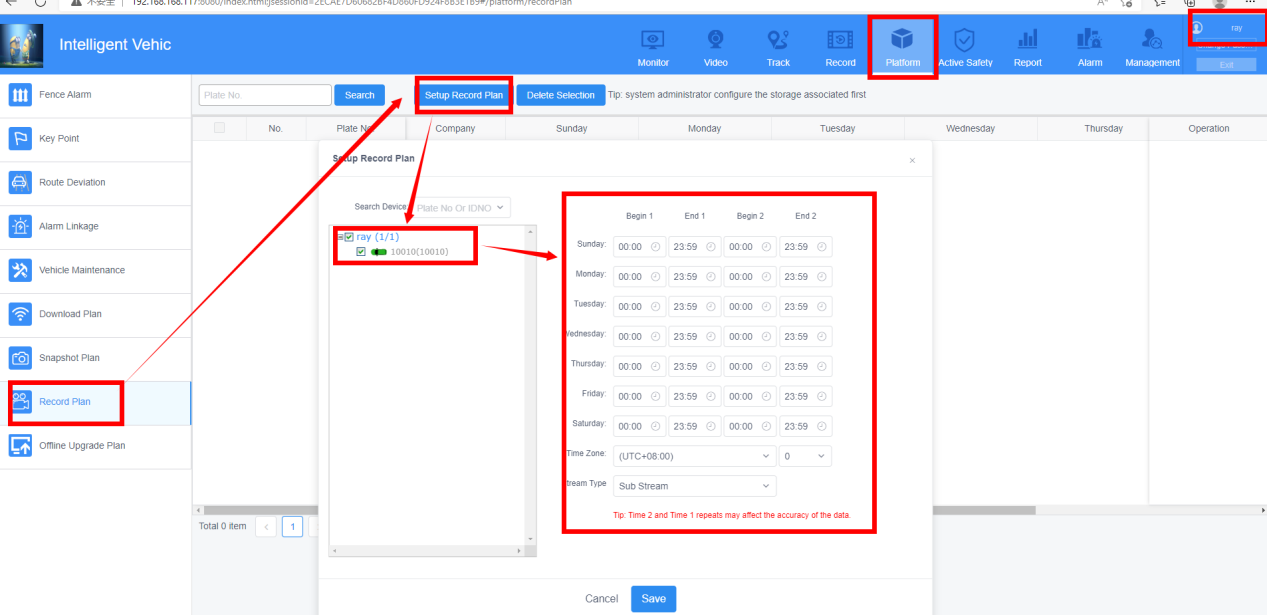Go to page 1 in pagination
1267x615 pixels.
pyautogui.click(x=292, y=527)
